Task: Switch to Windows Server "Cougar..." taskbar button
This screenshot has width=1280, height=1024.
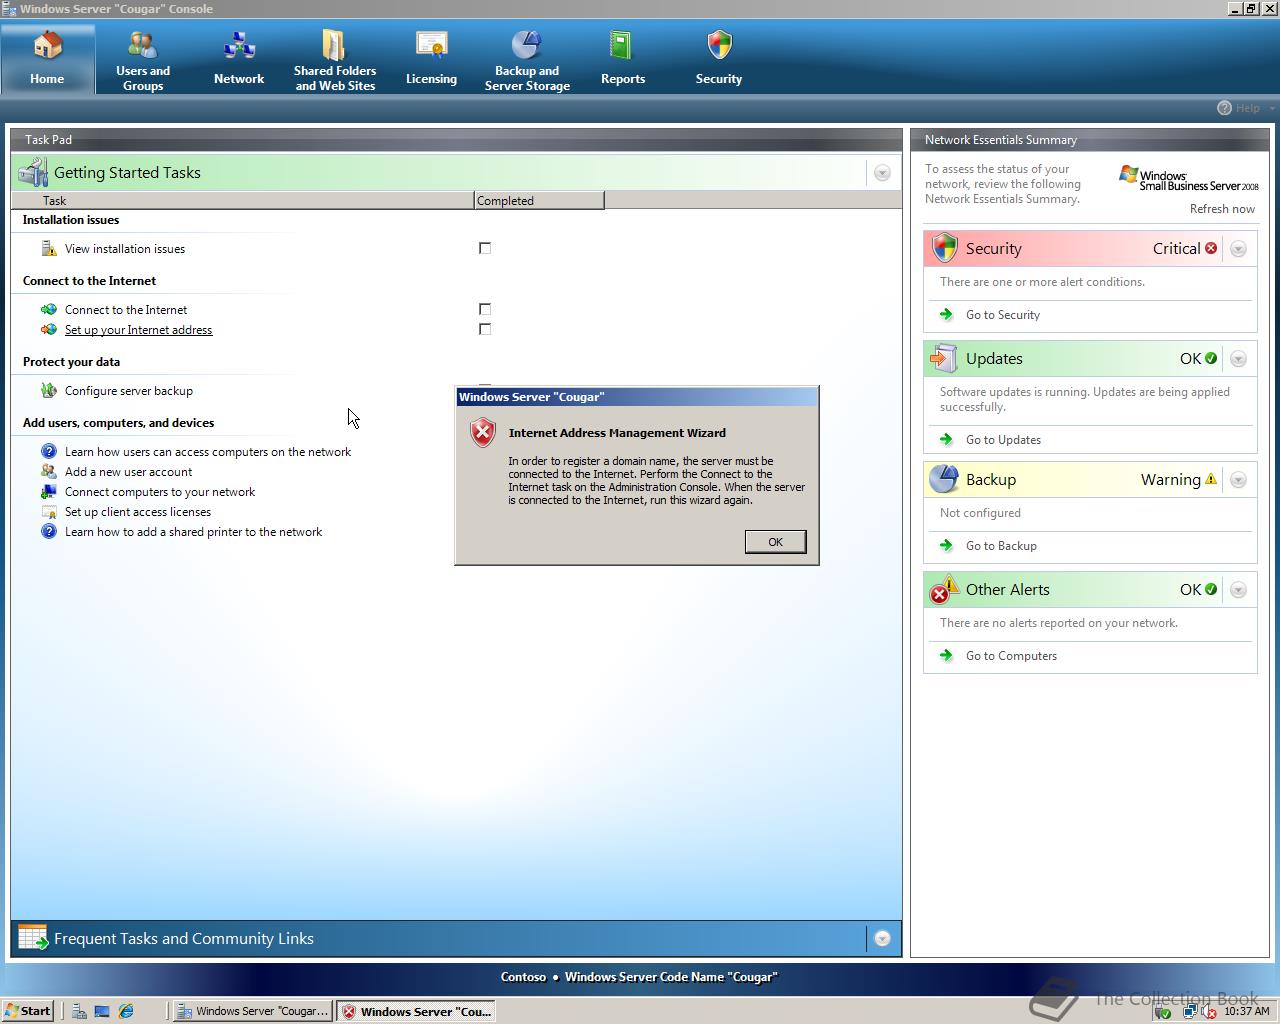Action: [x=252, y=1011]
